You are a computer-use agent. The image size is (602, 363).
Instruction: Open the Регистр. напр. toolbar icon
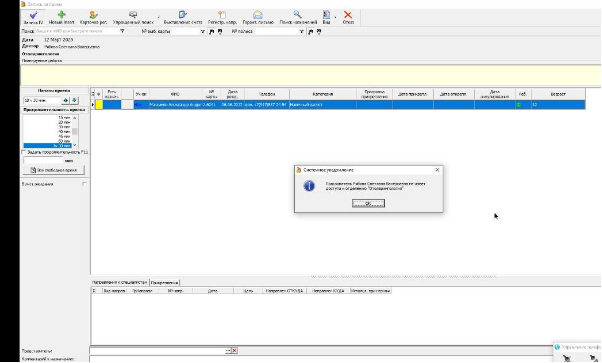[x=222, y=15]
